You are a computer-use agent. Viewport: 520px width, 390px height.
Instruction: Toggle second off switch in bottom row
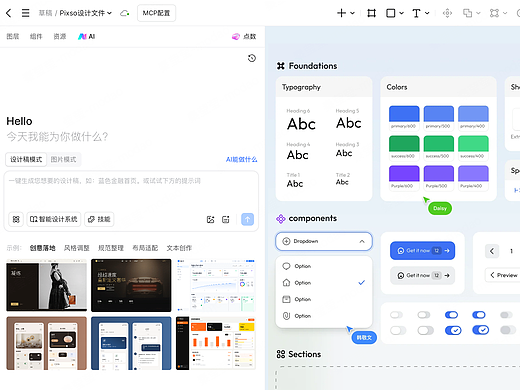point(425,330)
